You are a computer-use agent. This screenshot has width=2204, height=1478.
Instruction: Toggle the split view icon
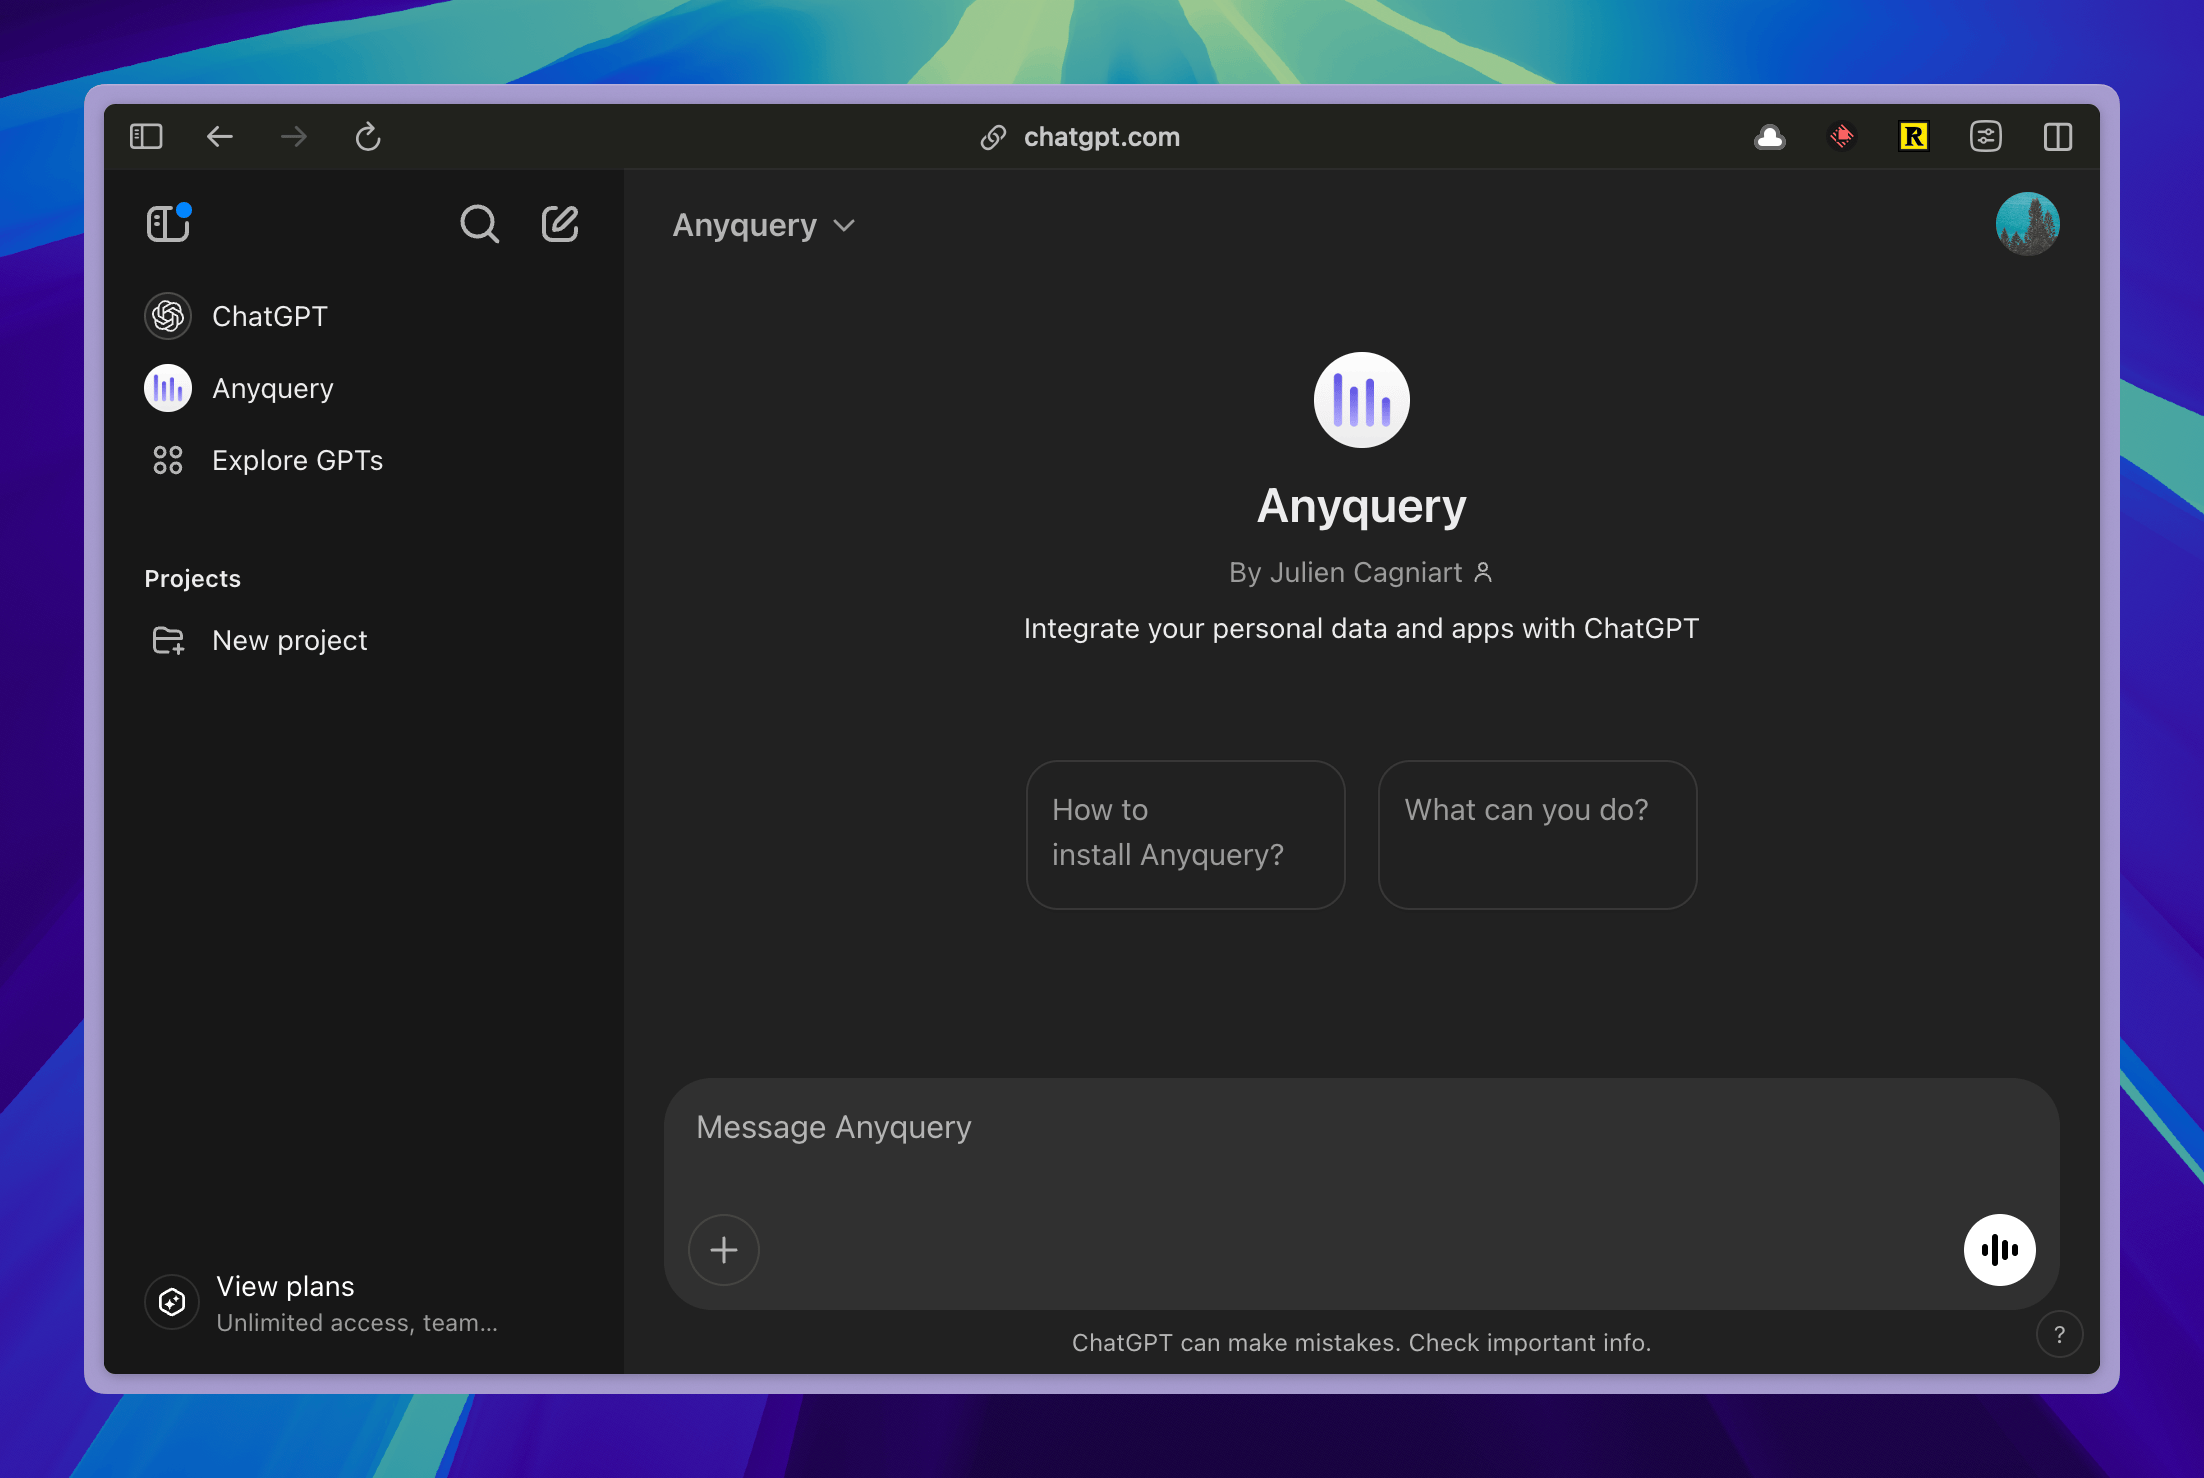(x=2058, y=136)
